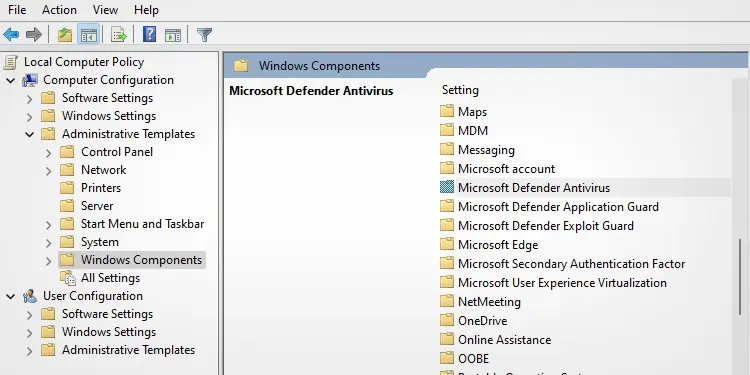Image resolution: width=750 pixels, height=375 pixels.
Task: Select System in the tree
Action: [x=100, y=242]
